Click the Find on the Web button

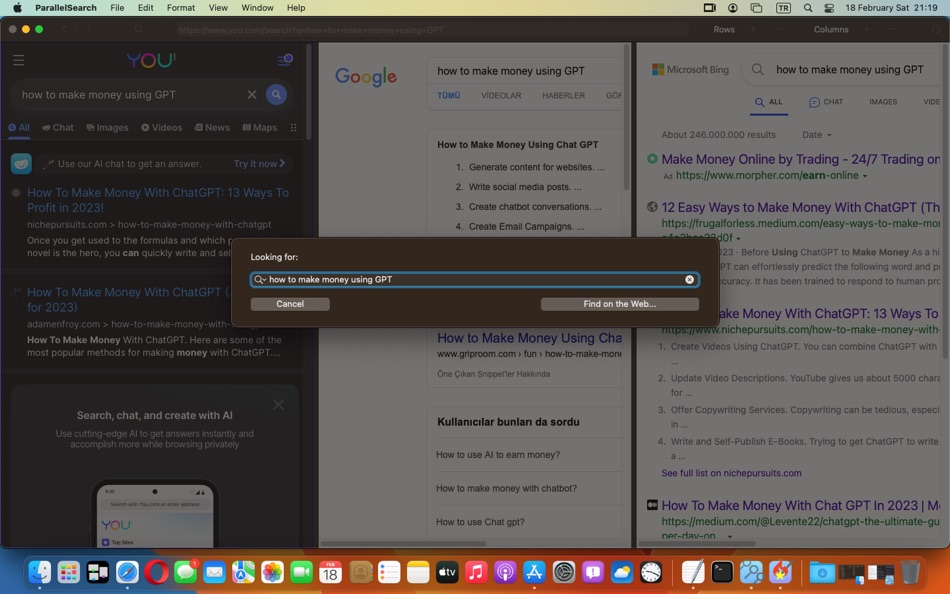click(x=619, y=304)
